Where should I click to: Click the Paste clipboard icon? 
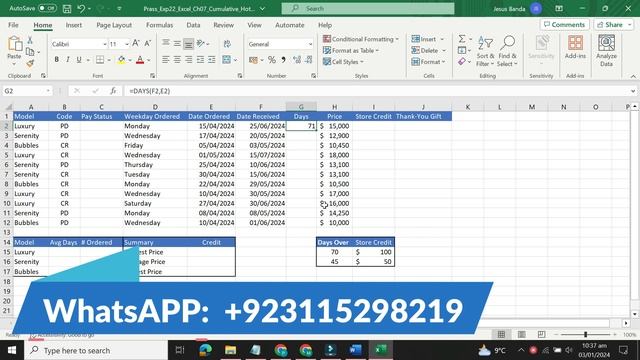click(14, 44)
